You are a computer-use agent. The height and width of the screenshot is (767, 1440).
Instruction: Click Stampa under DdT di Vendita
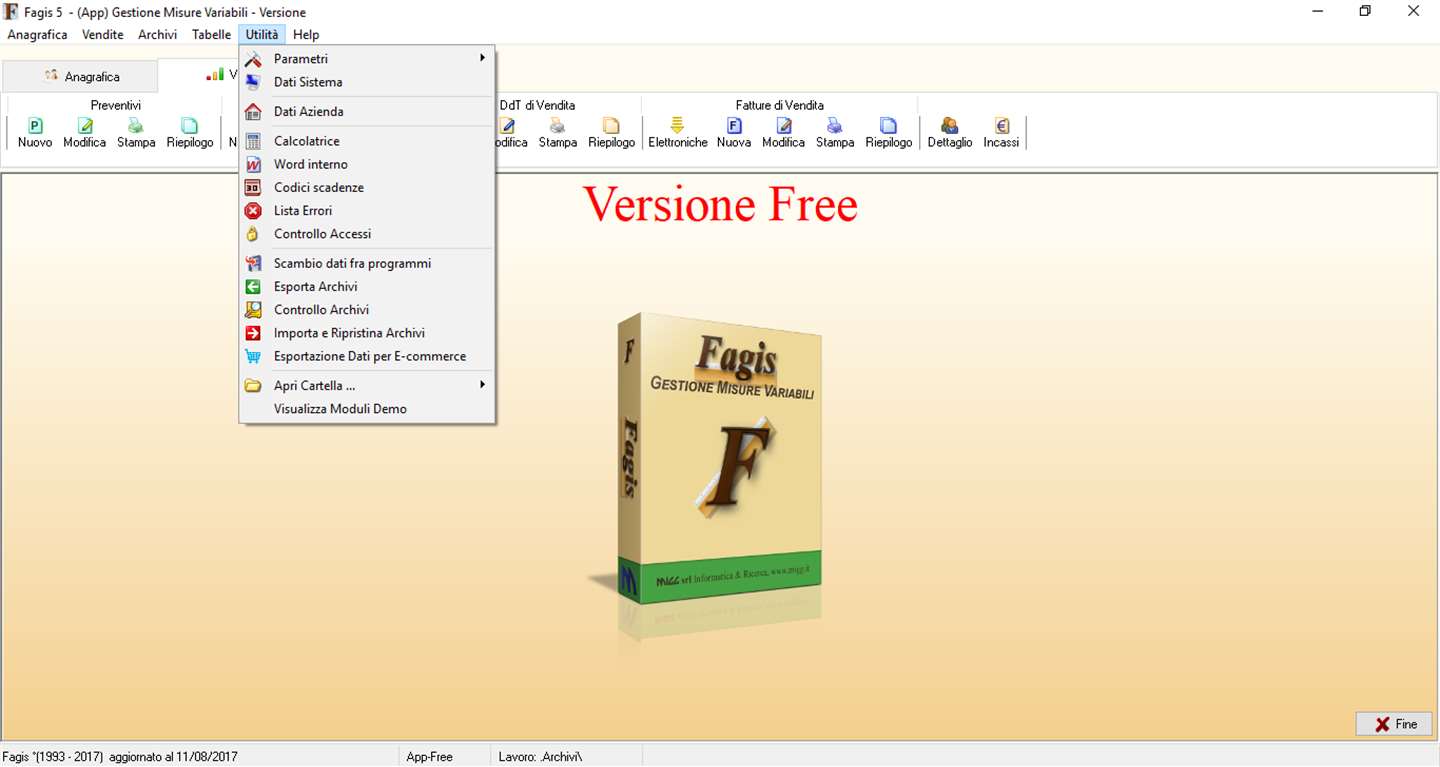point(558,133)
